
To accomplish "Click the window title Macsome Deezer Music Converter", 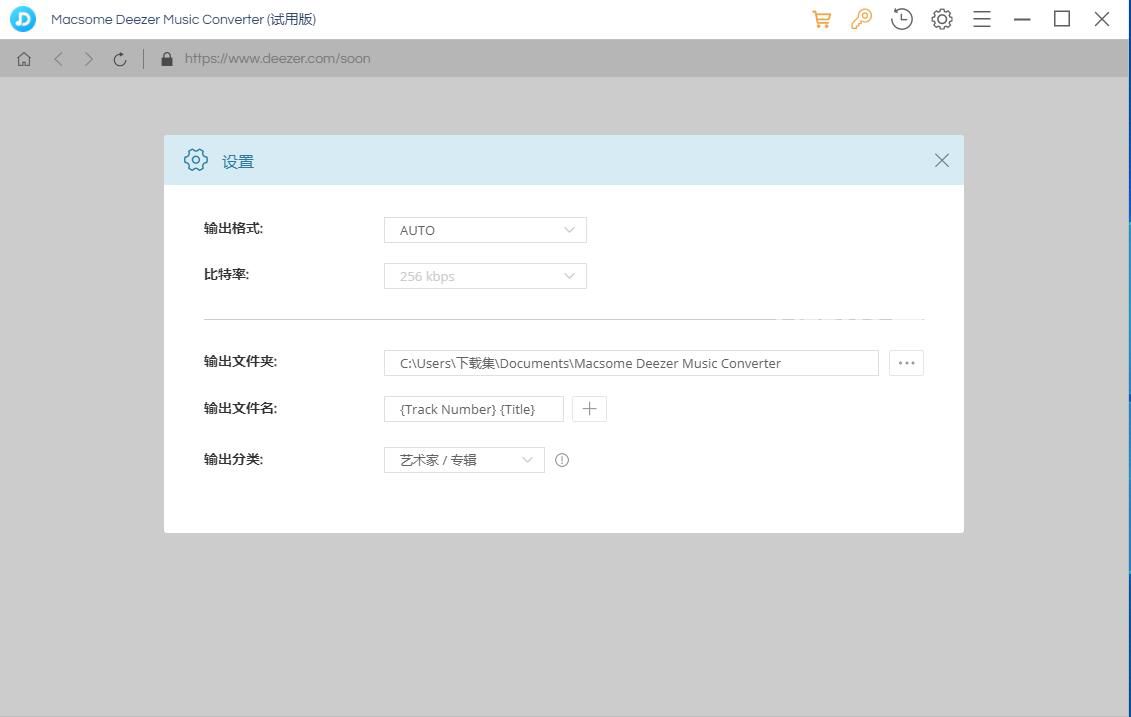I will [x=183, y=19].
